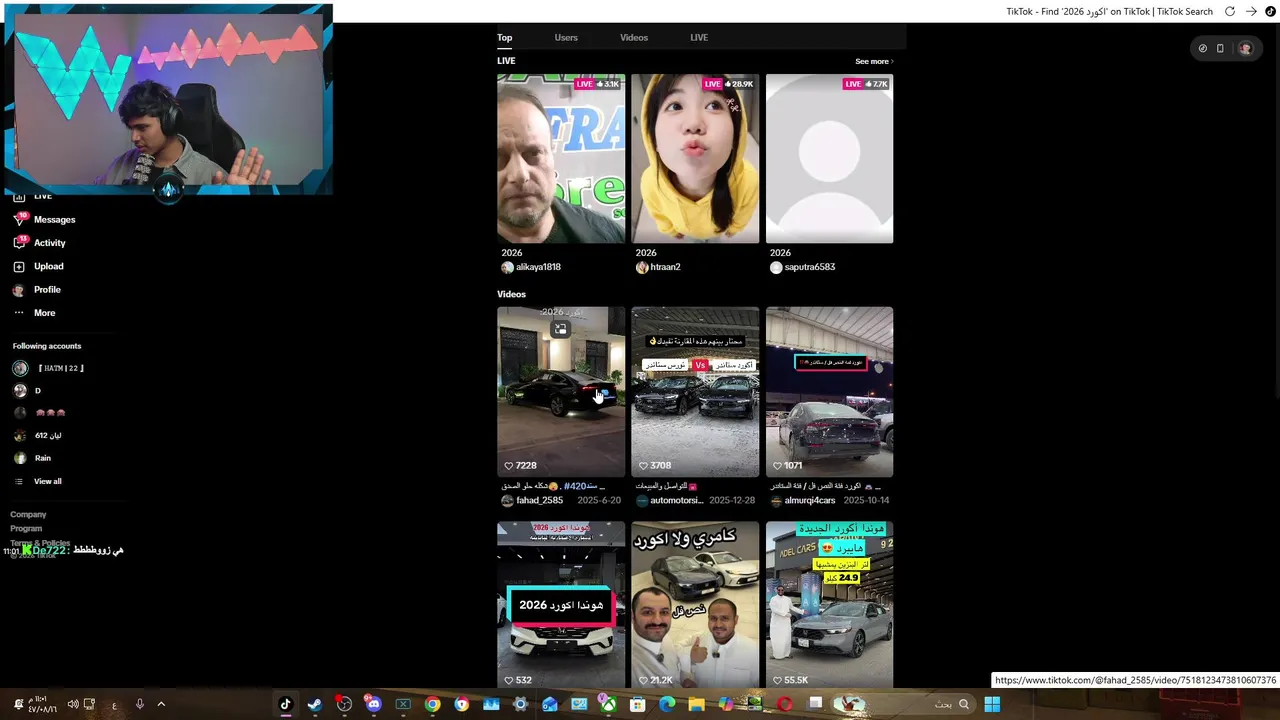Play the almurqi4cars car video, 1071 likes
Image resolution: width=1280 pixels, height=720 pixels.
(829, 392)
